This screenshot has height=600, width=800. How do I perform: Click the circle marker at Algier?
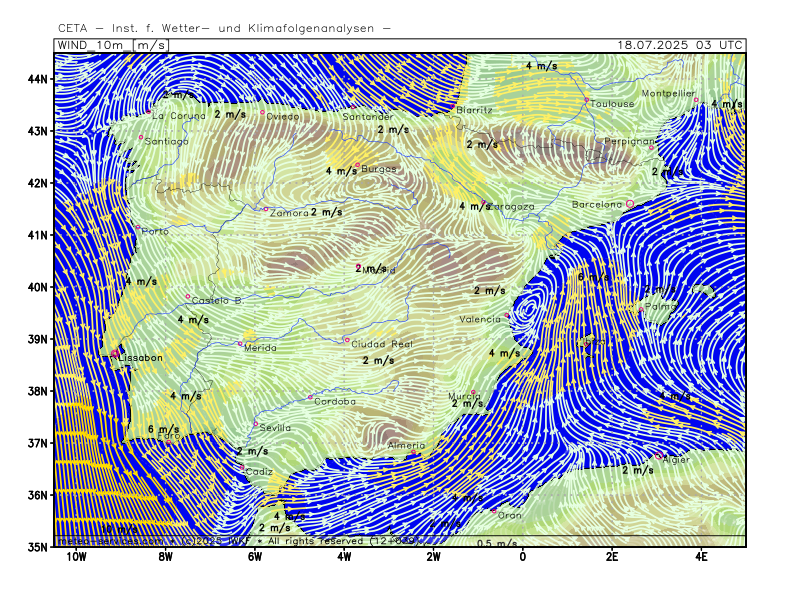658,455
